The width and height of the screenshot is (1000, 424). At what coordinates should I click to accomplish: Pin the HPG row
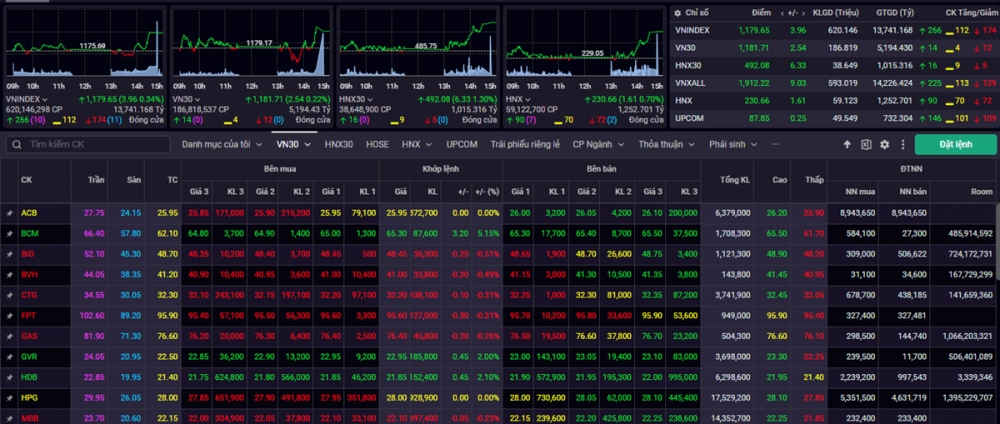(x=9, y=397)
